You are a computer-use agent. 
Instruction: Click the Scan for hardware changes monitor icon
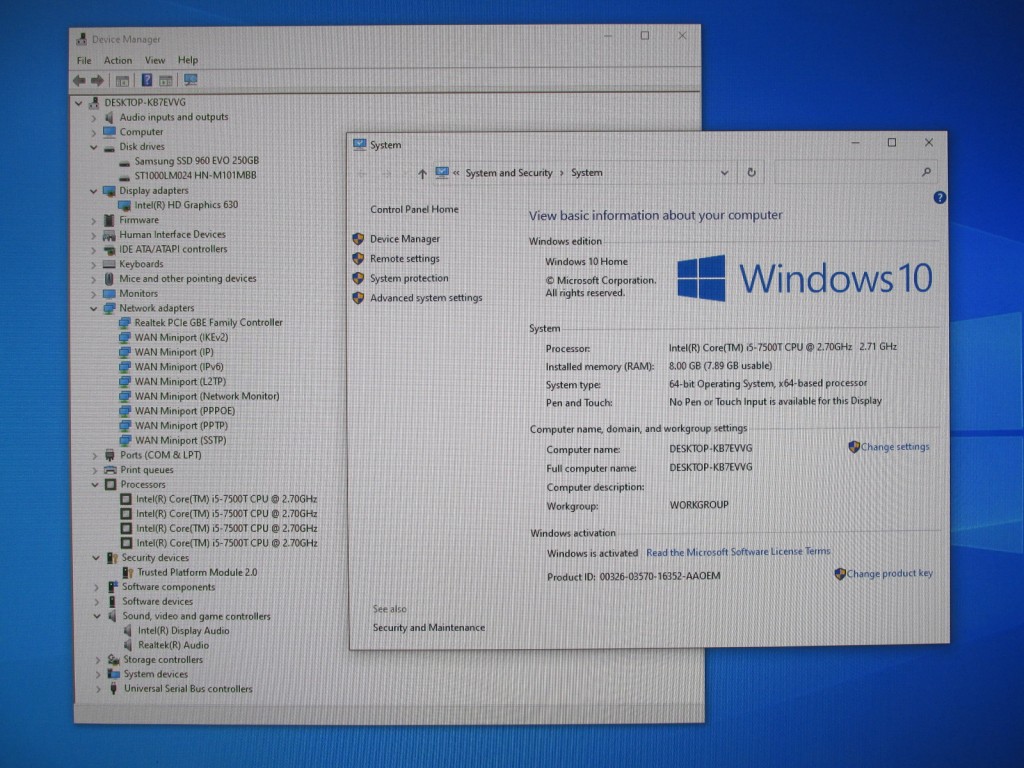pos(190,81)
